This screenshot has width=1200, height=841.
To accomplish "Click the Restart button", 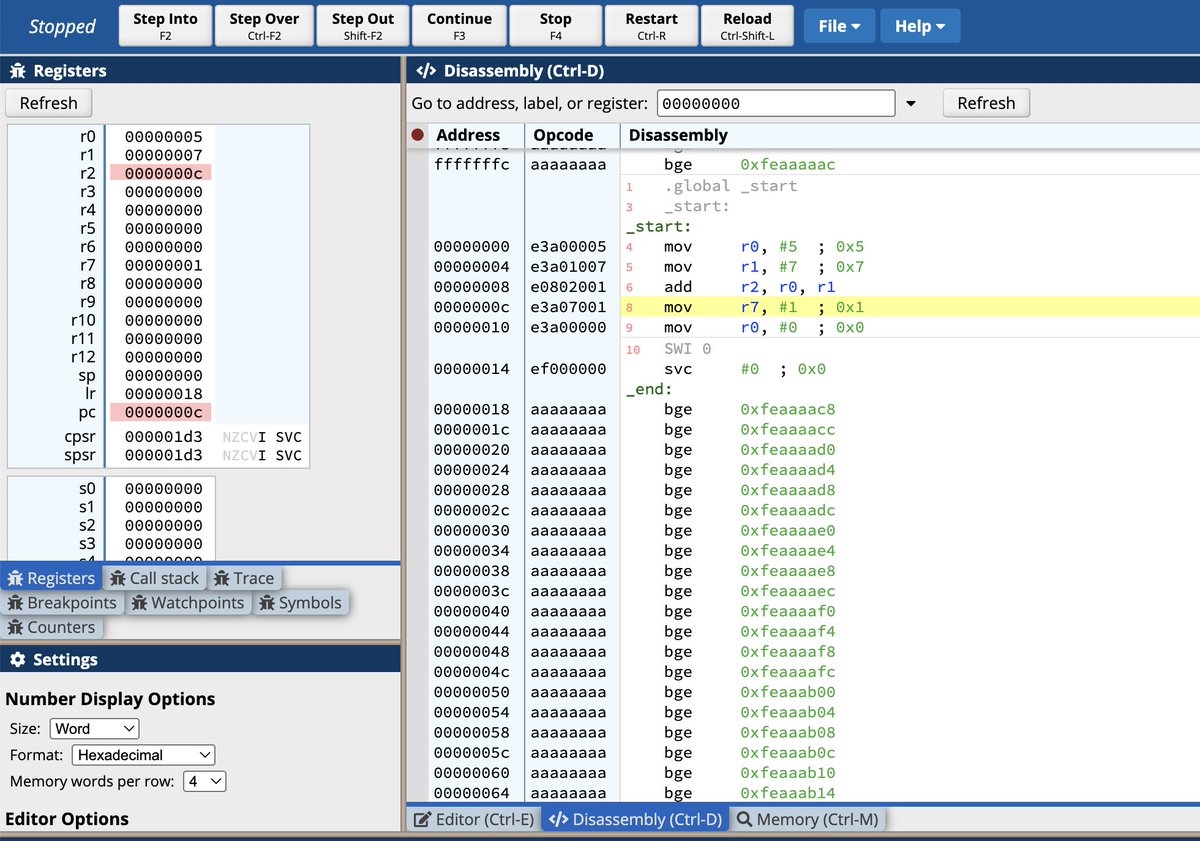I will [x=652, y=26].
